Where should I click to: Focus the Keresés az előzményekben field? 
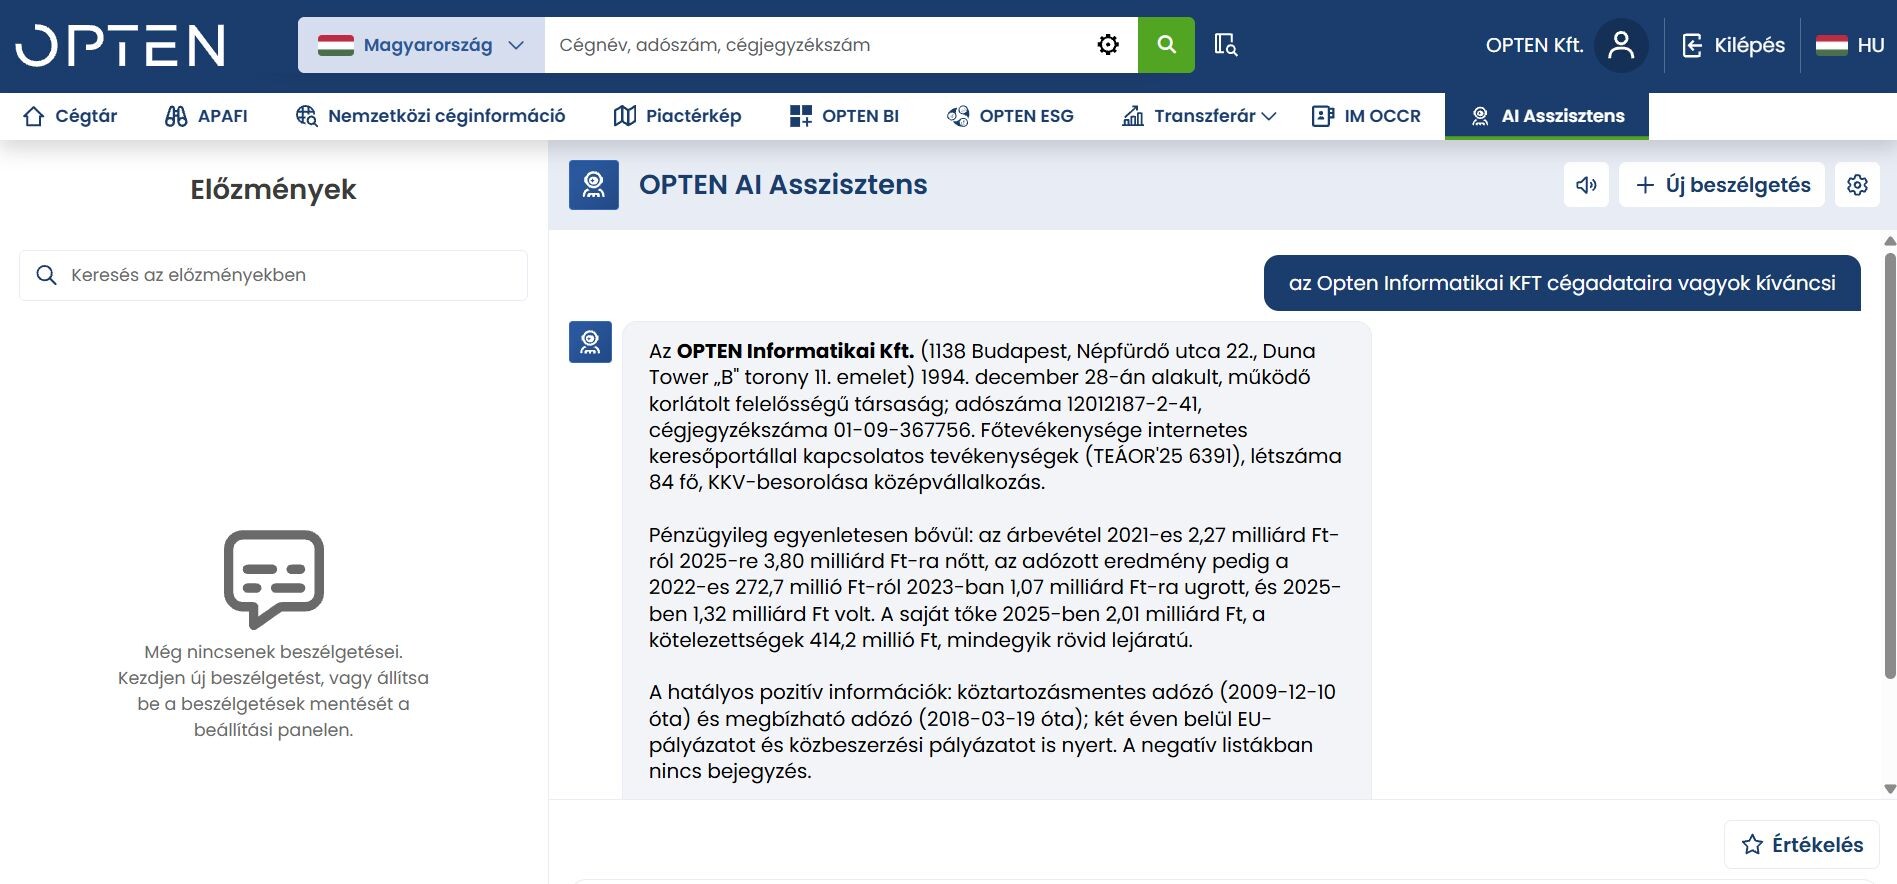tap(273, 275)
